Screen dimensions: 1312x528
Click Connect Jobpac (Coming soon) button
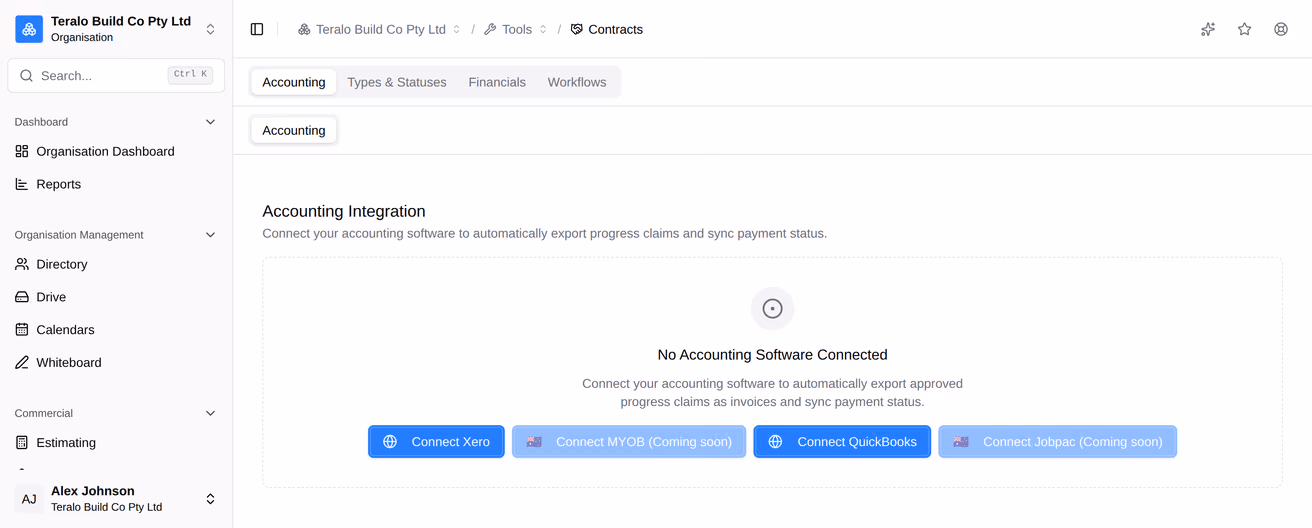point(1057,442)
